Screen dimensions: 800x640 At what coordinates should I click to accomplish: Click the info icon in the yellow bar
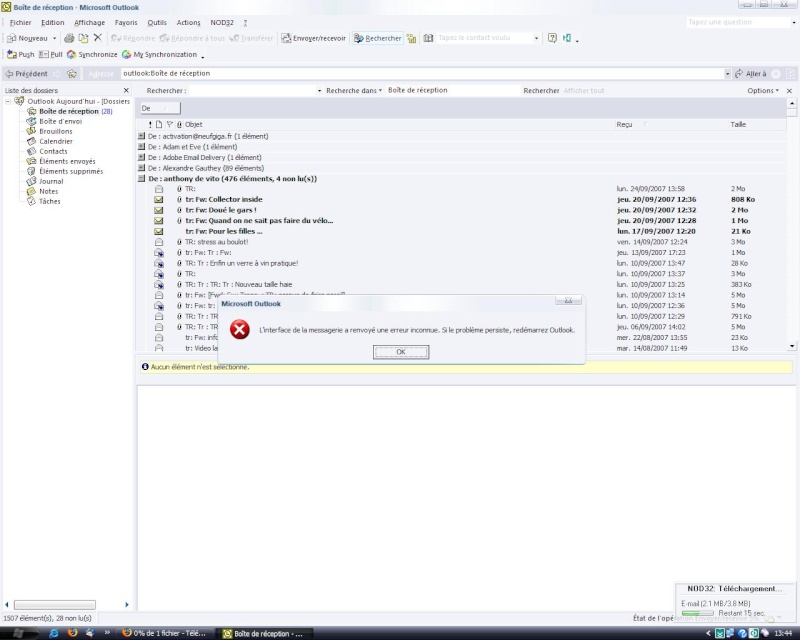145,366
